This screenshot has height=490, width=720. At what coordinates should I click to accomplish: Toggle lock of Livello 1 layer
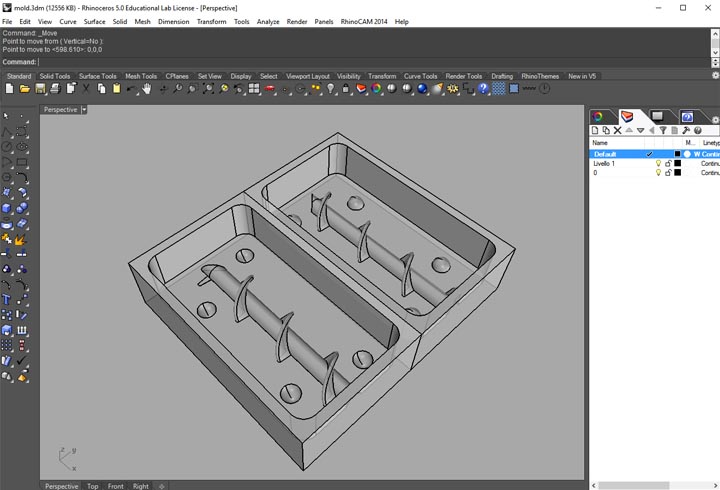[x=668, y=163]
